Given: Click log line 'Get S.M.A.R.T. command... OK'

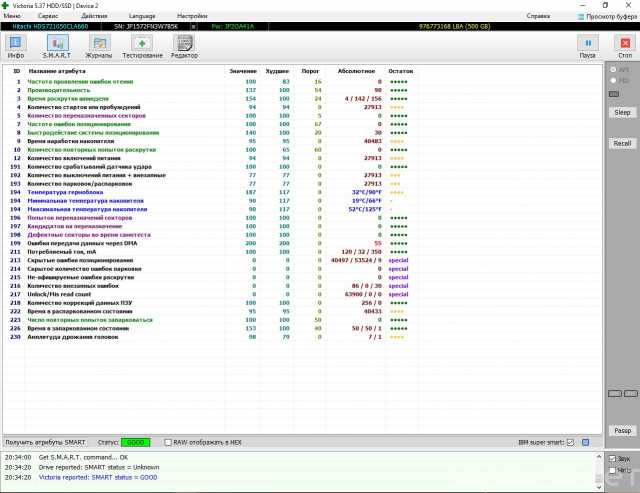Looking at the screenshot, I should click(83, 457).
